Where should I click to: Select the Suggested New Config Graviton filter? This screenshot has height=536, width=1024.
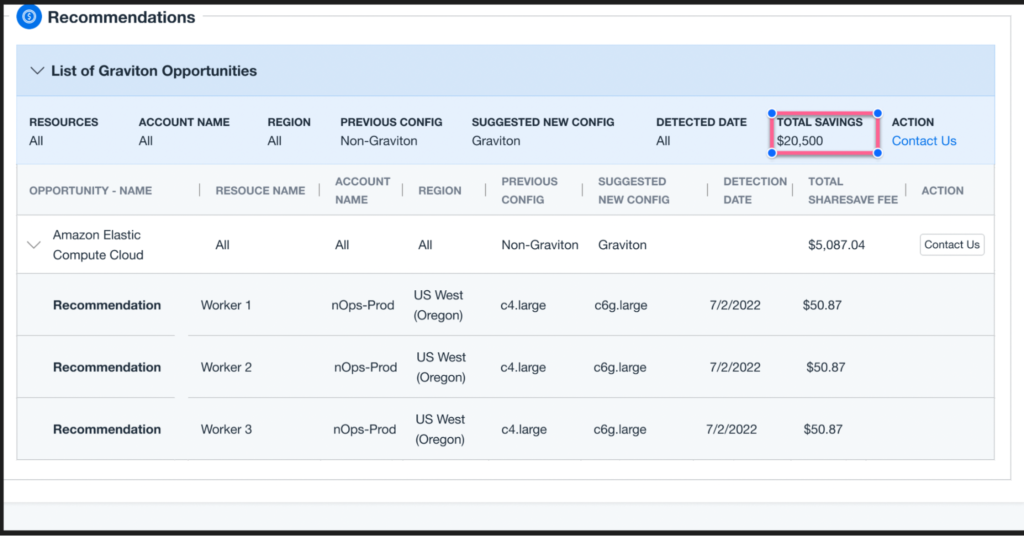[496, 141]
